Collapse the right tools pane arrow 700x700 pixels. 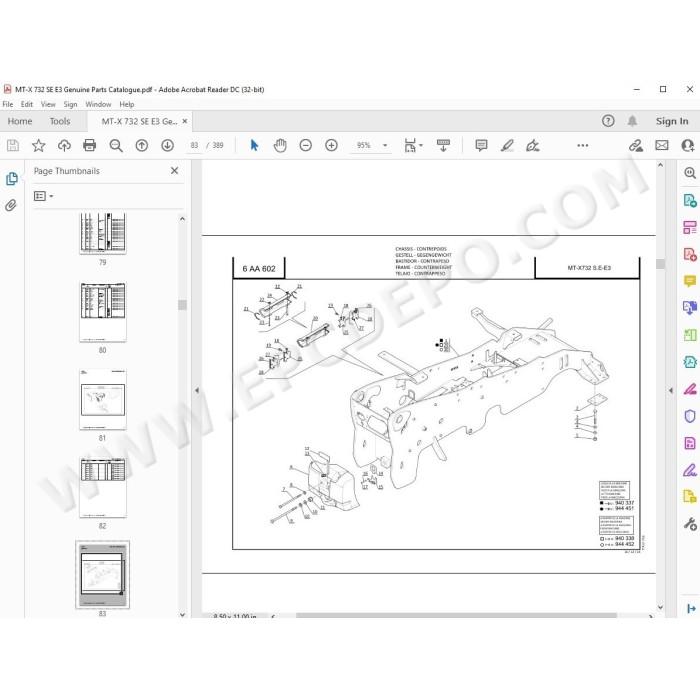671,390
